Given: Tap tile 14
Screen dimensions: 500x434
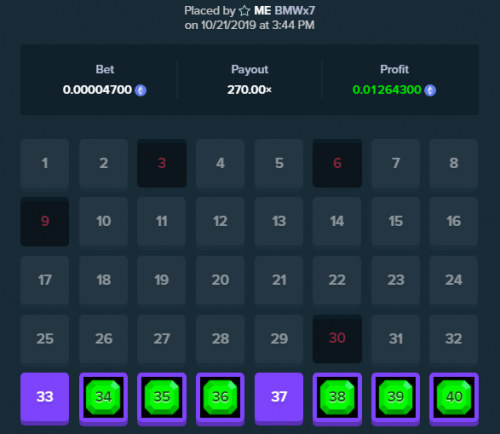Looking at the screenshot, I should point(337,221).
